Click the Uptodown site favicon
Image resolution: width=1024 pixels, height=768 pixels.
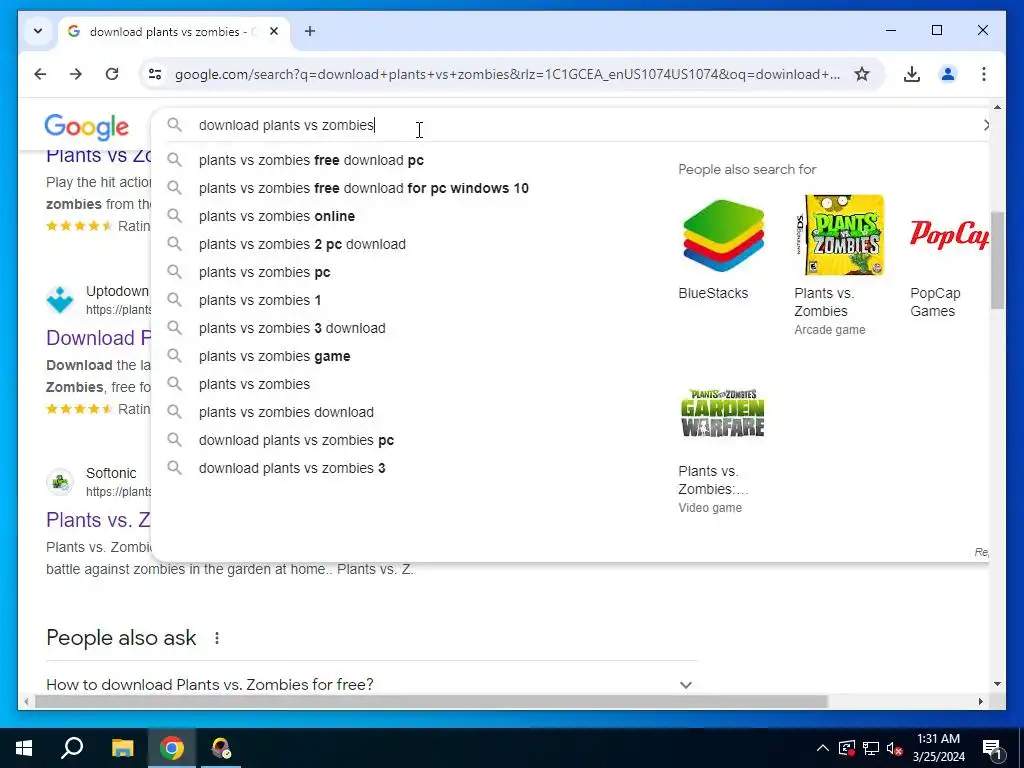[60, 300]
